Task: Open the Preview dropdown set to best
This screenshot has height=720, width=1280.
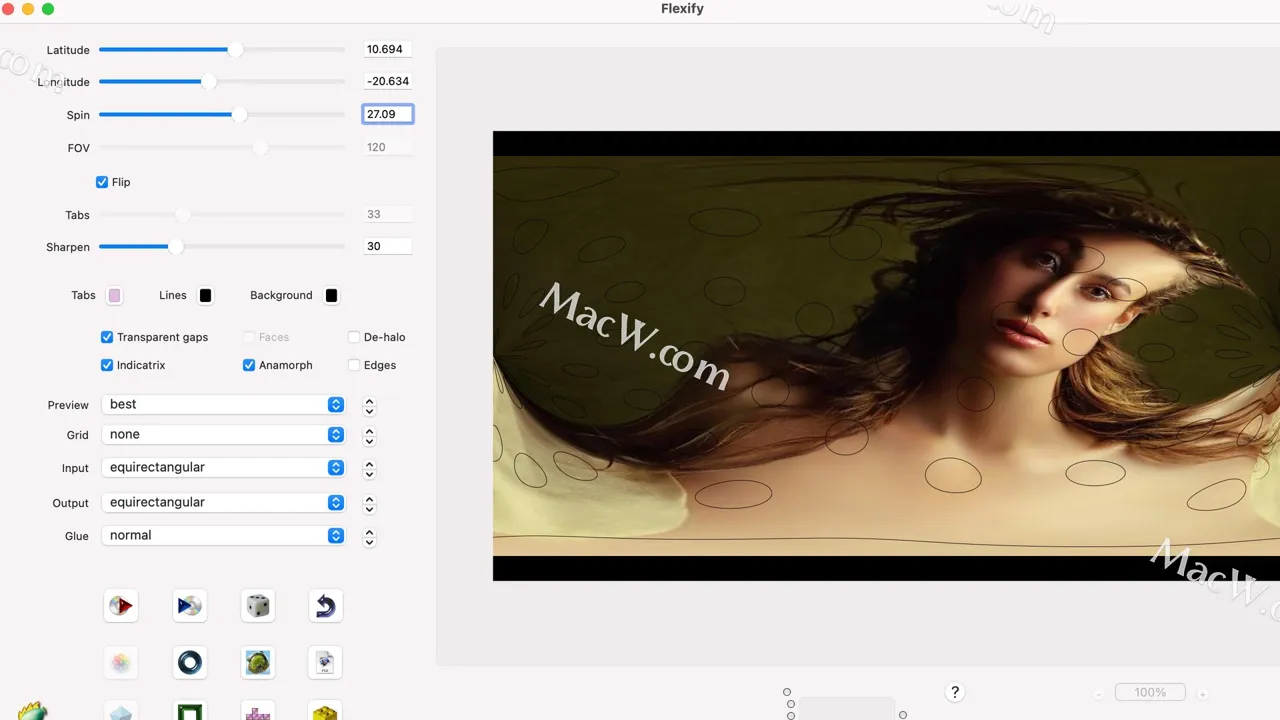Action: (223, 404)
